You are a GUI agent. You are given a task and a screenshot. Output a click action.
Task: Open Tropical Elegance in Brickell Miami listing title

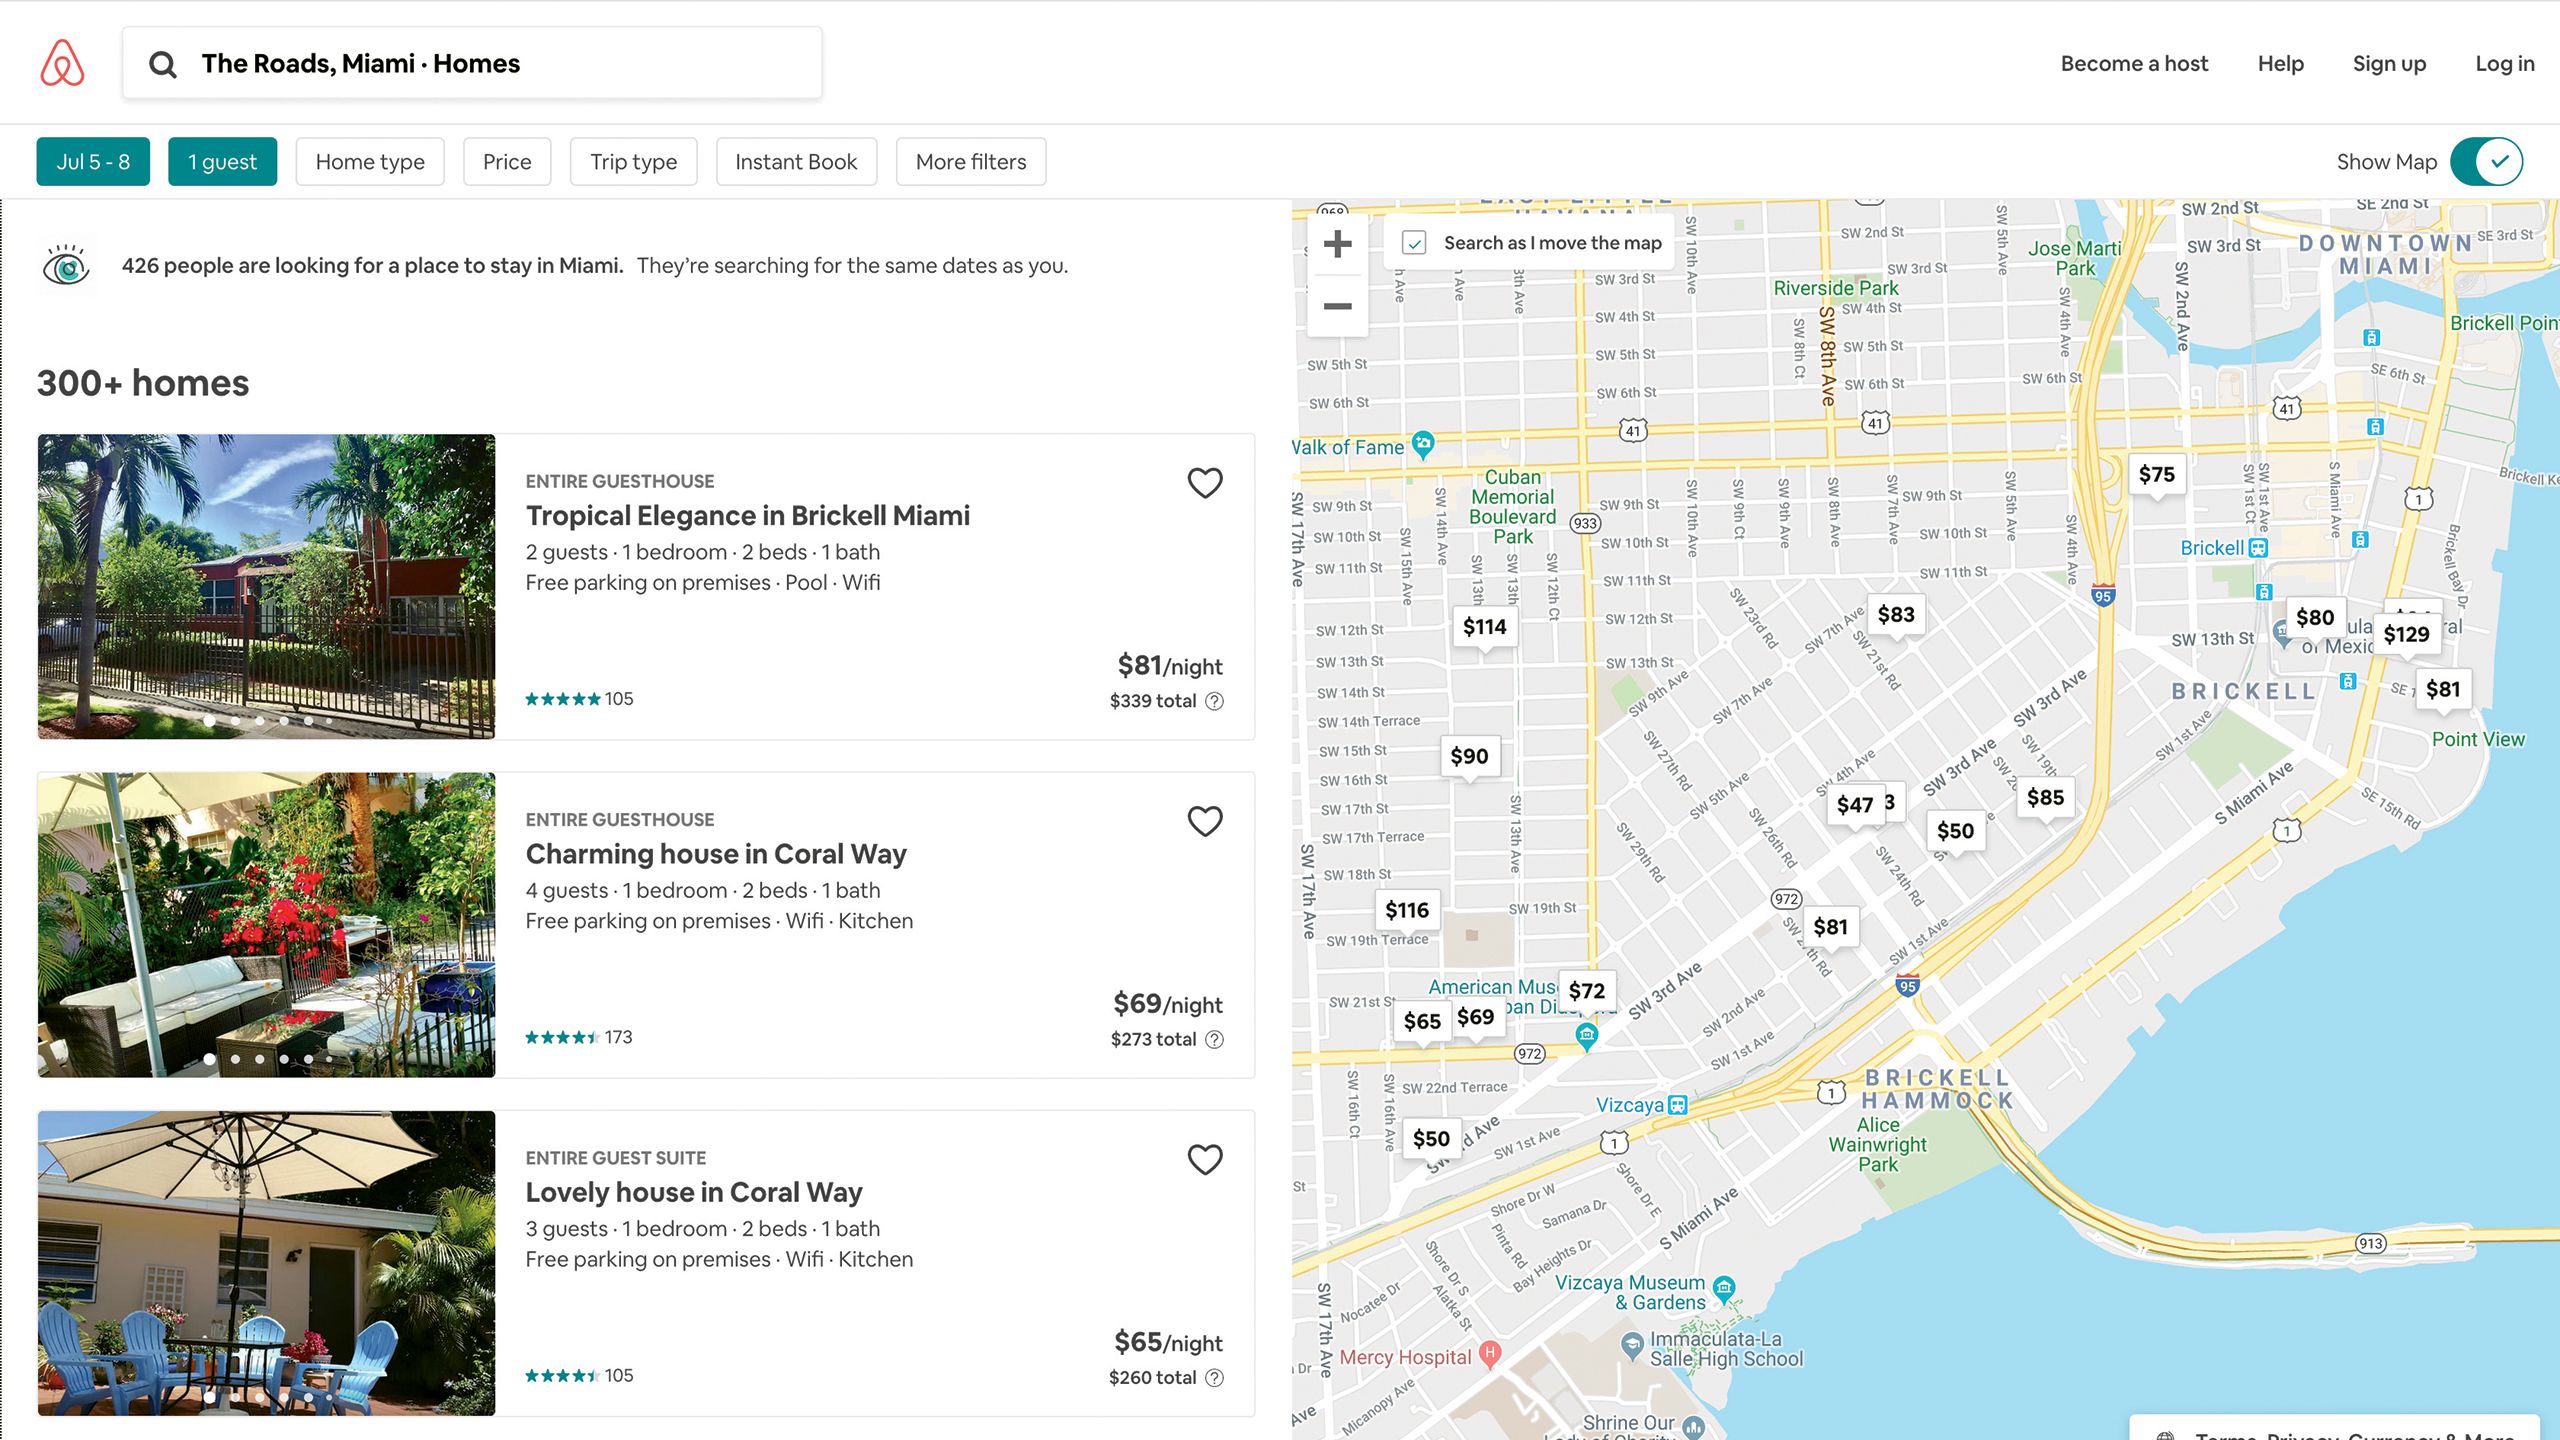[x=748, y=516]
